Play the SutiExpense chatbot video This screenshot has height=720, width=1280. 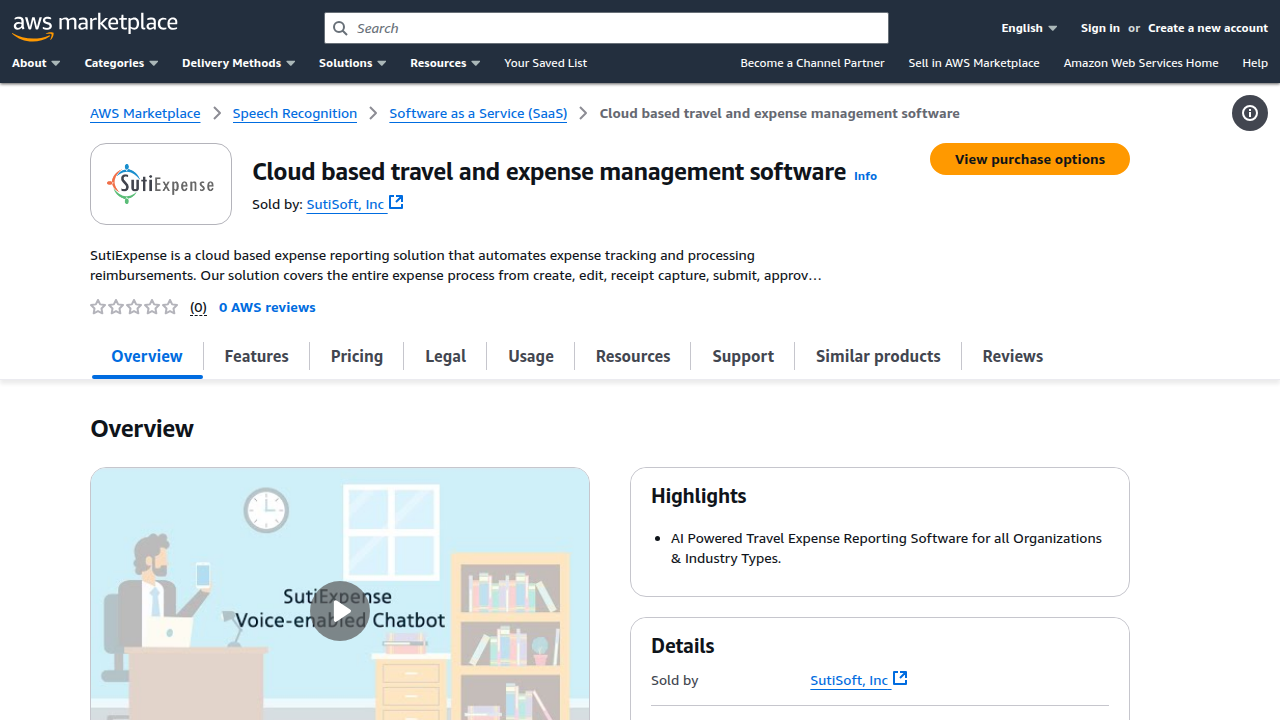(x=340, y=611)
